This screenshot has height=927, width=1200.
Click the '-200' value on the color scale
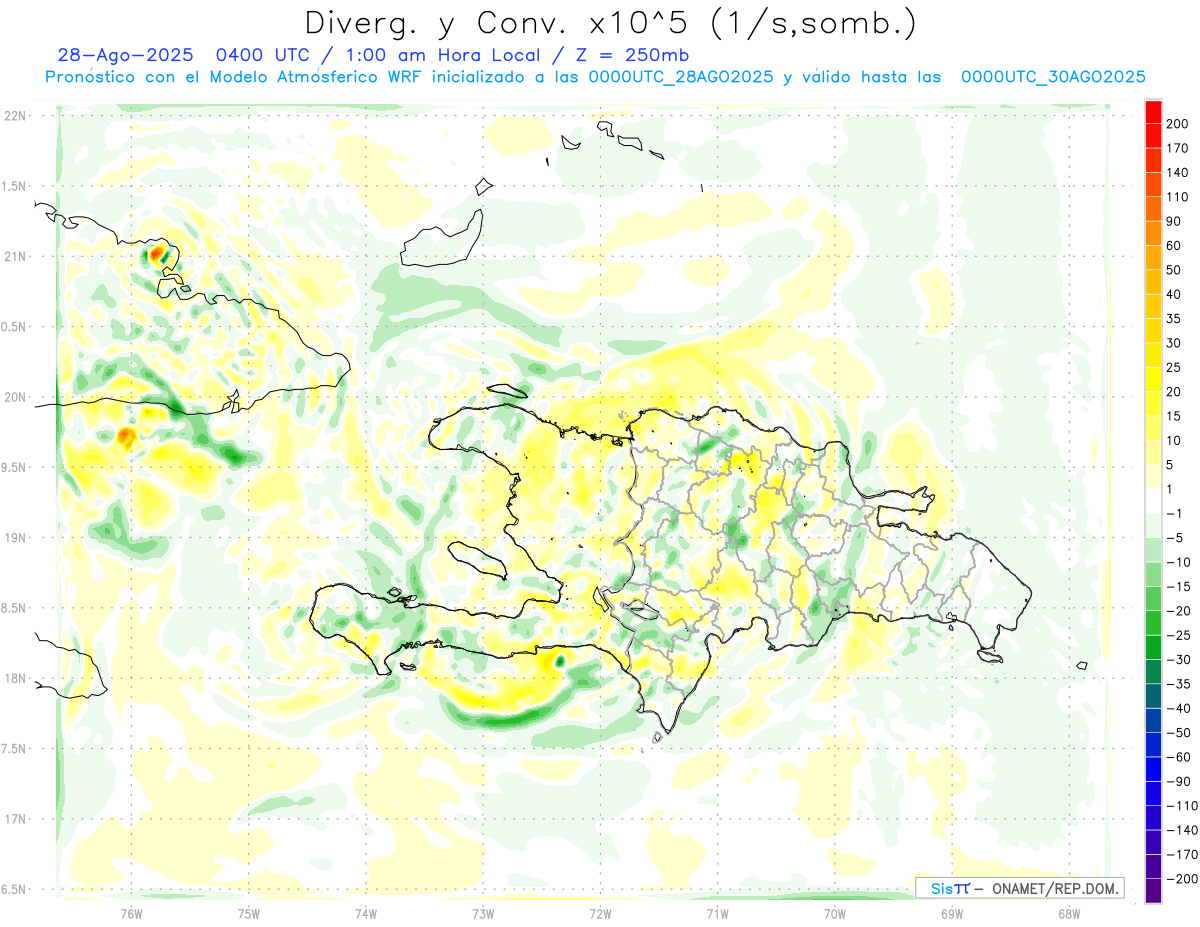[1181, 878]
